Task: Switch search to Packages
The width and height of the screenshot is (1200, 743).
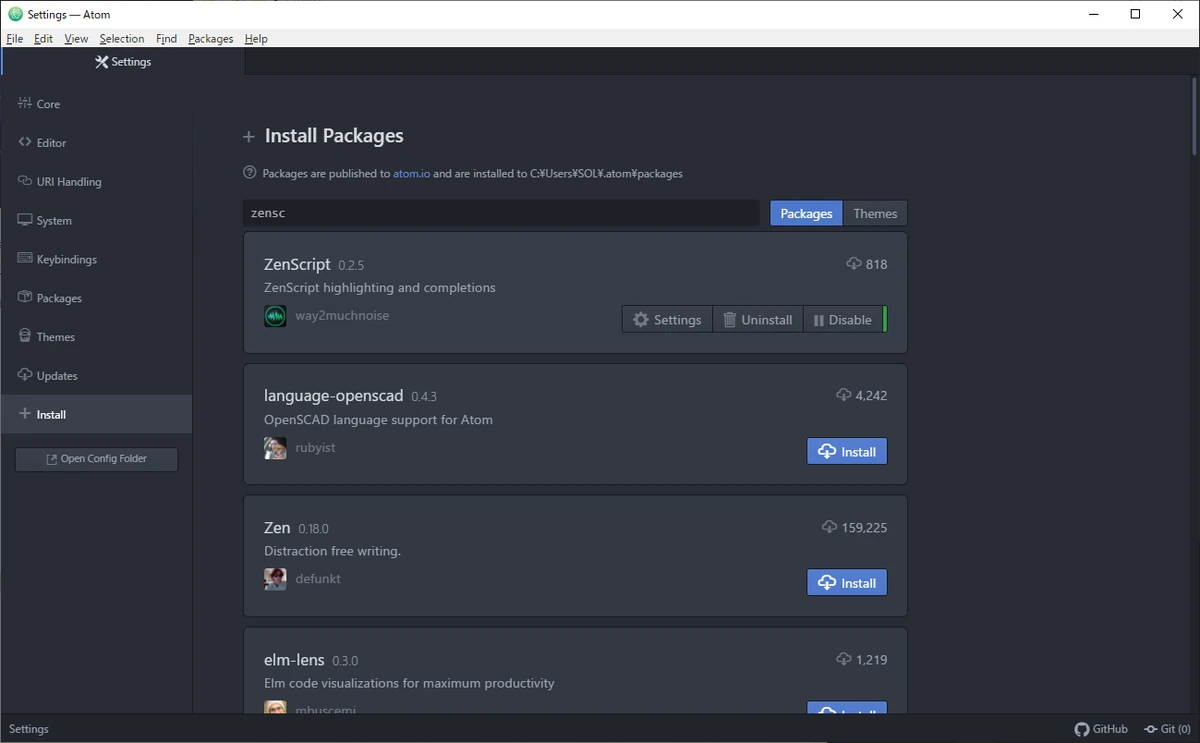Action: (x=806, y=213)
